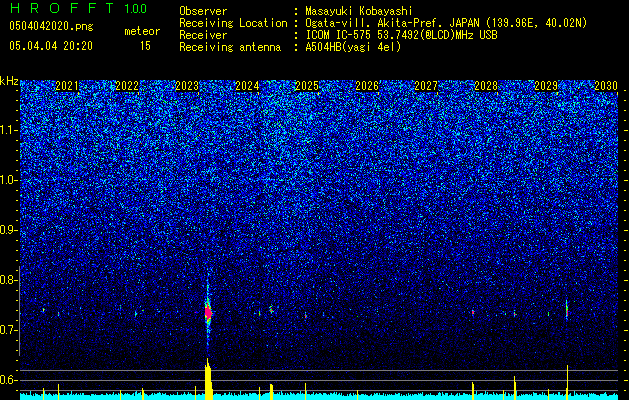The width and height of the screenshot is (629, 400).
Task: Click the tall yellow intensity peak after 2023
Action: tap(208, 379)
